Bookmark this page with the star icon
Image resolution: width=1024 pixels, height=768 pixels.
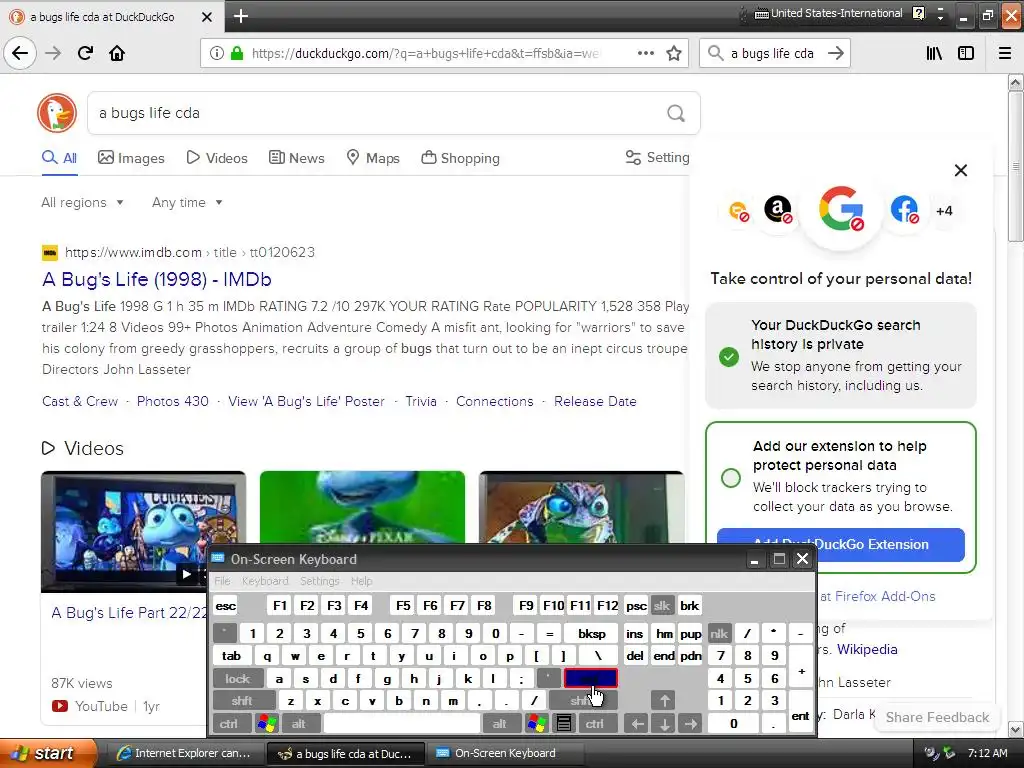[674, 53]
